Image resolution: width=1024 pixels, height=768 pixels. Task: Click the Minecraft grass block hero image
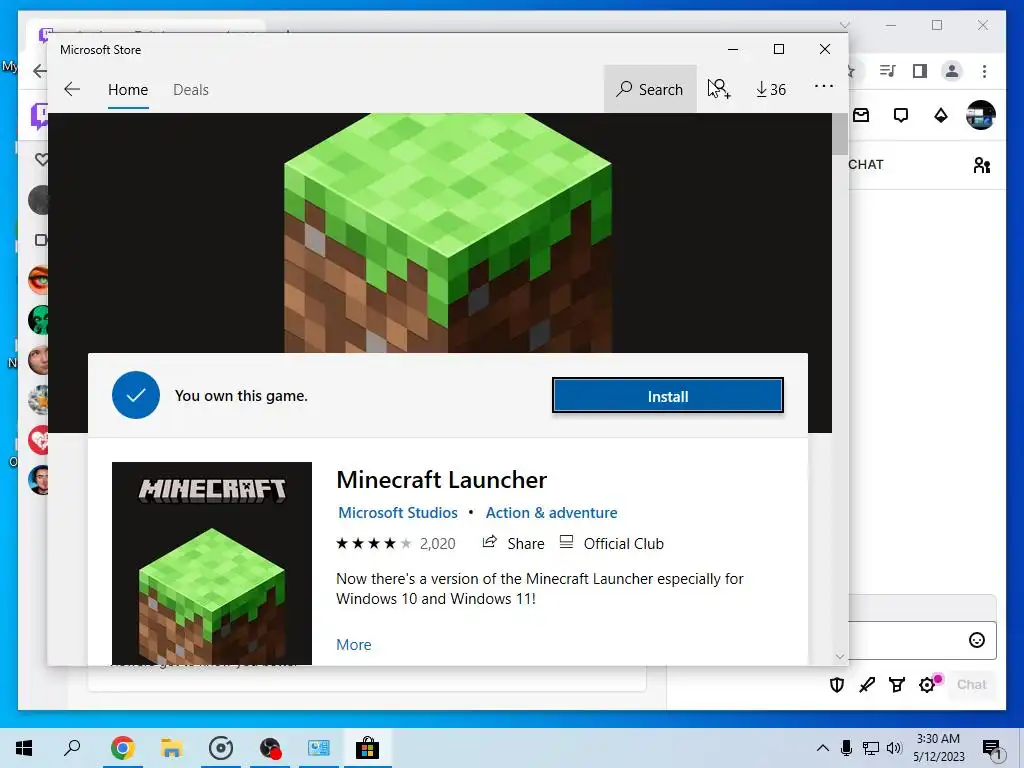tap(448, 233)
